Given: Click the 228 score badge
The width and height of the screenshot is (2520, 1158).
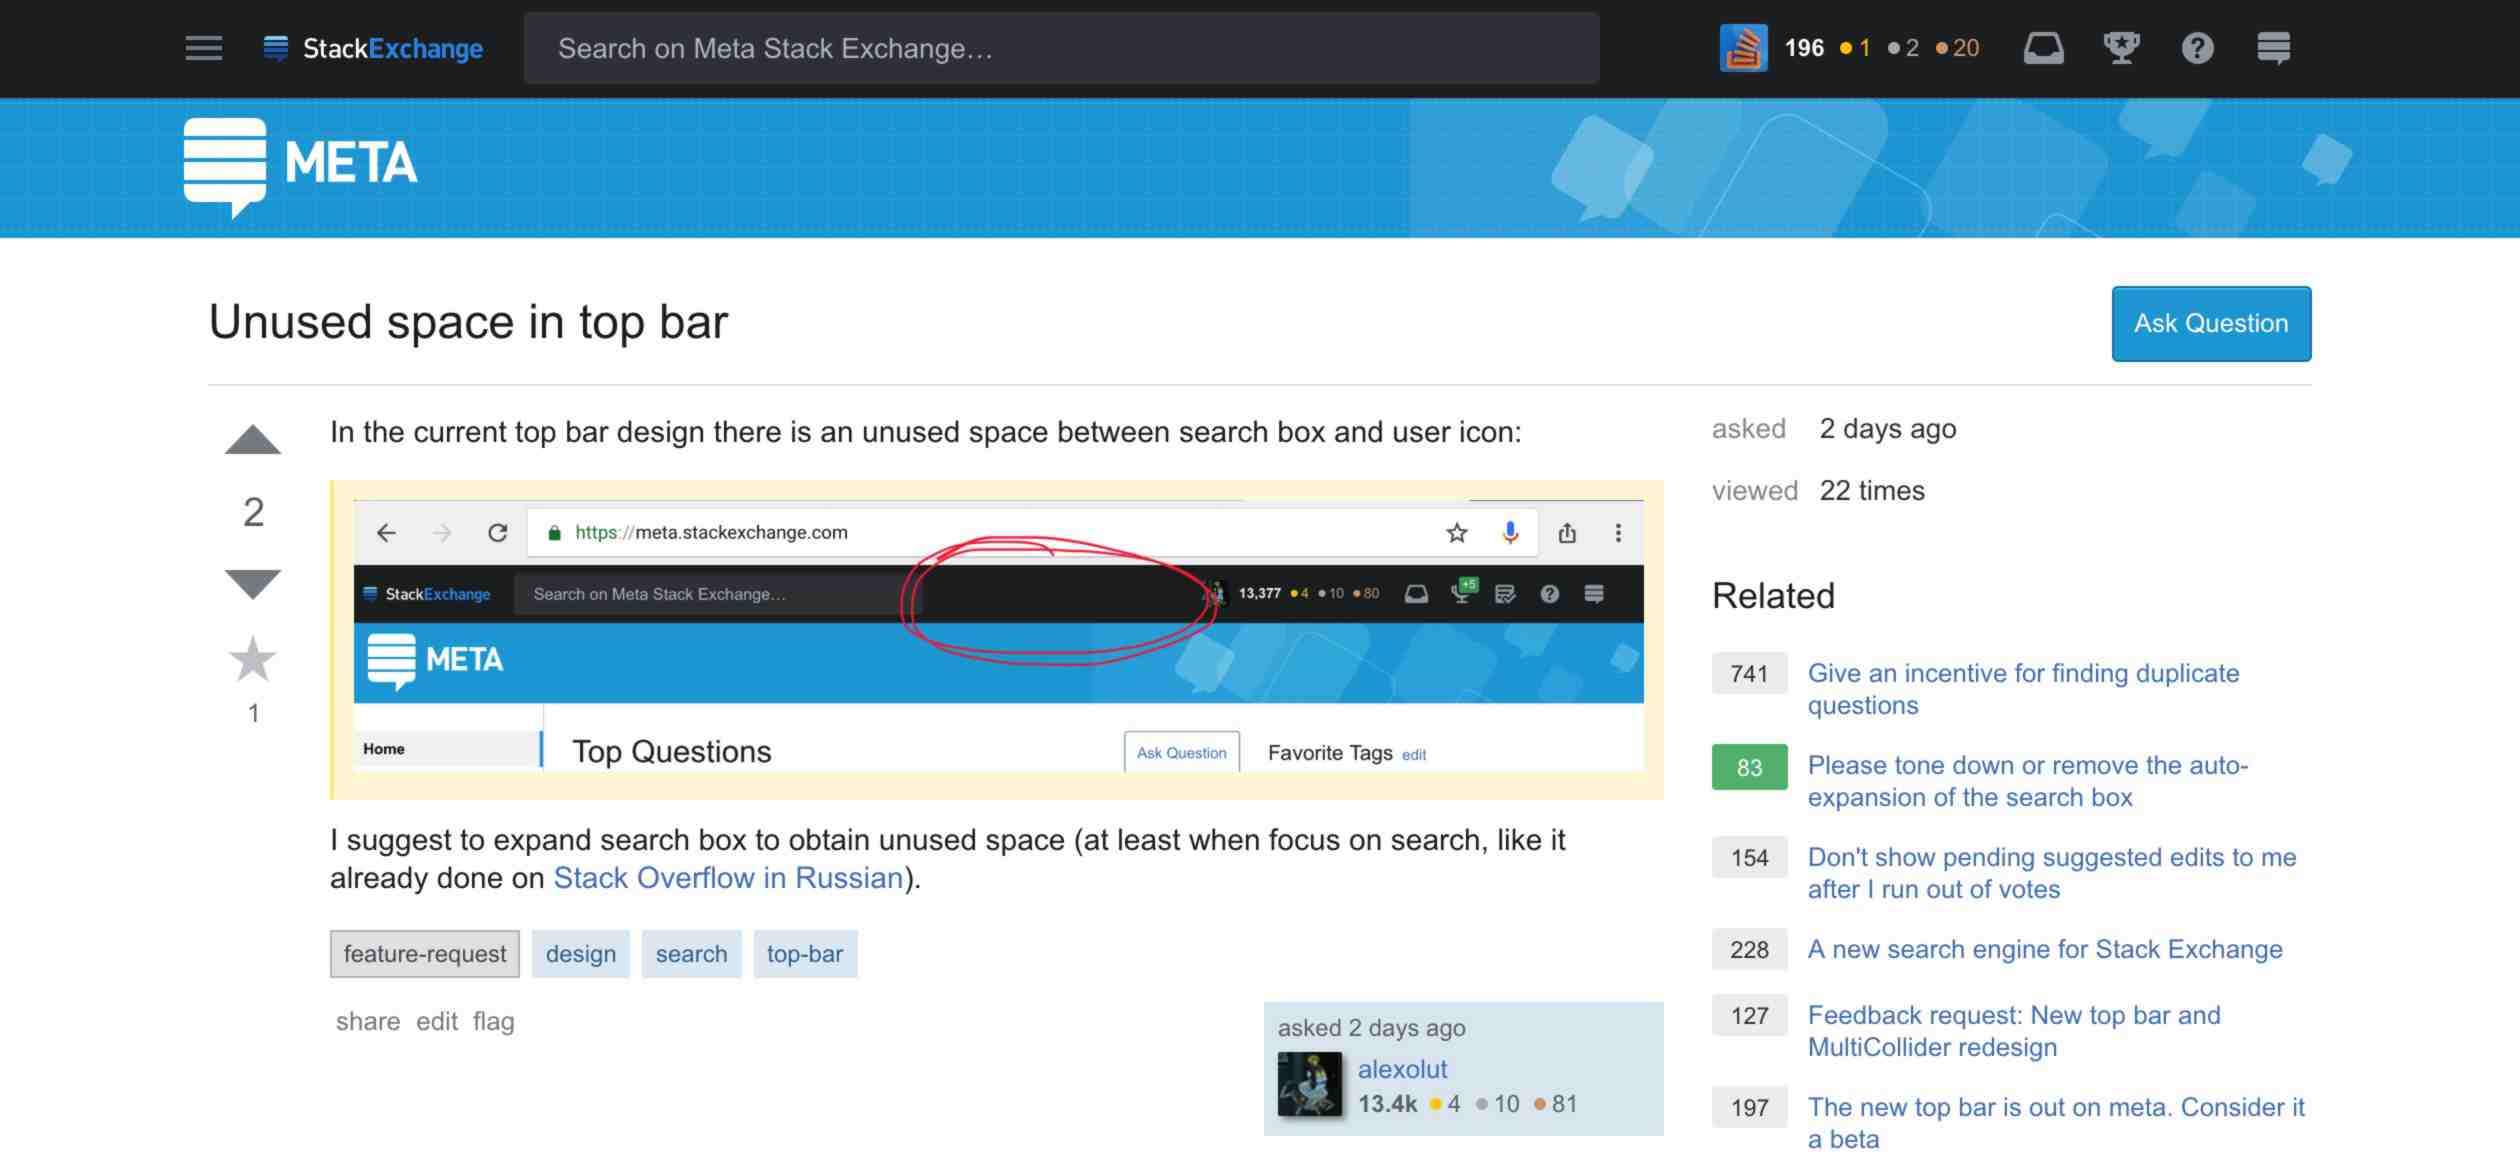Looking at the screenshot, I should 1749,950.
